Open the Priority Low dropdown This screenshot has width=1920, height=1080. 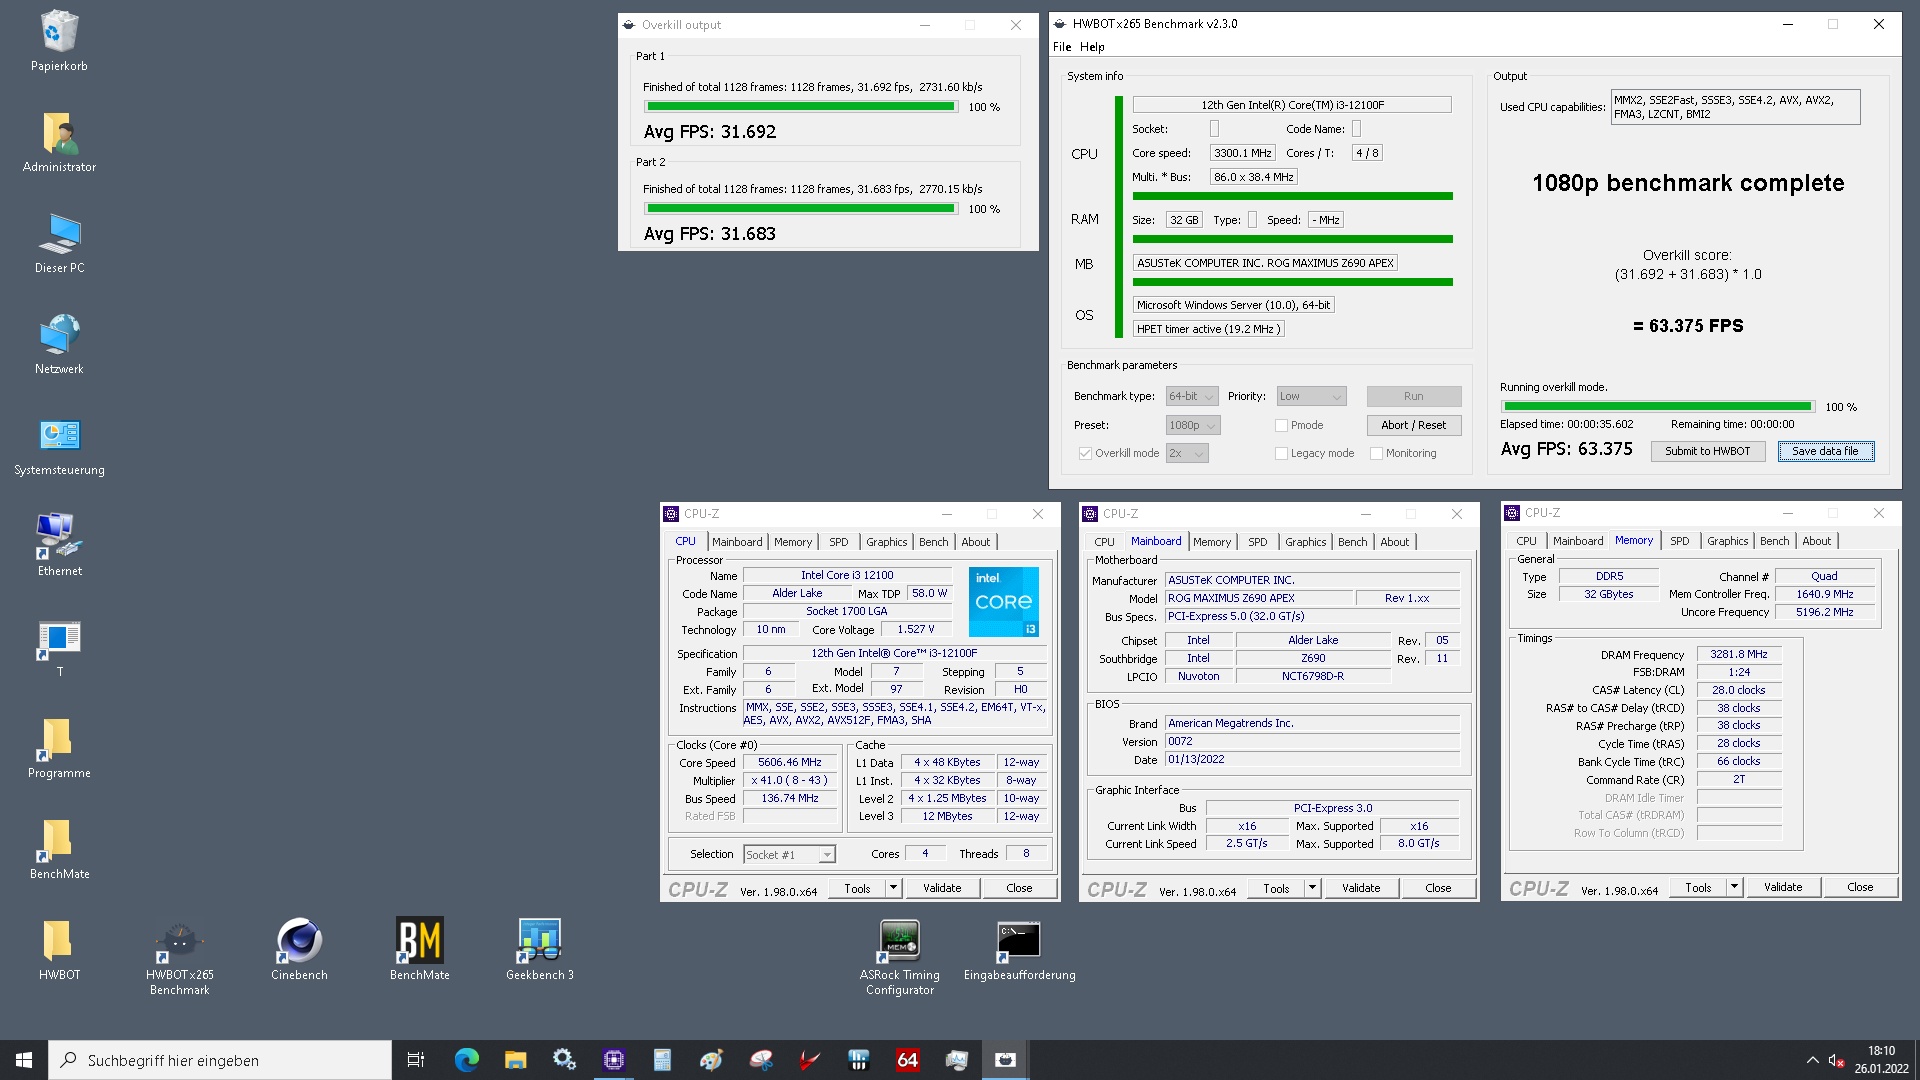[x=1311, y=396]
